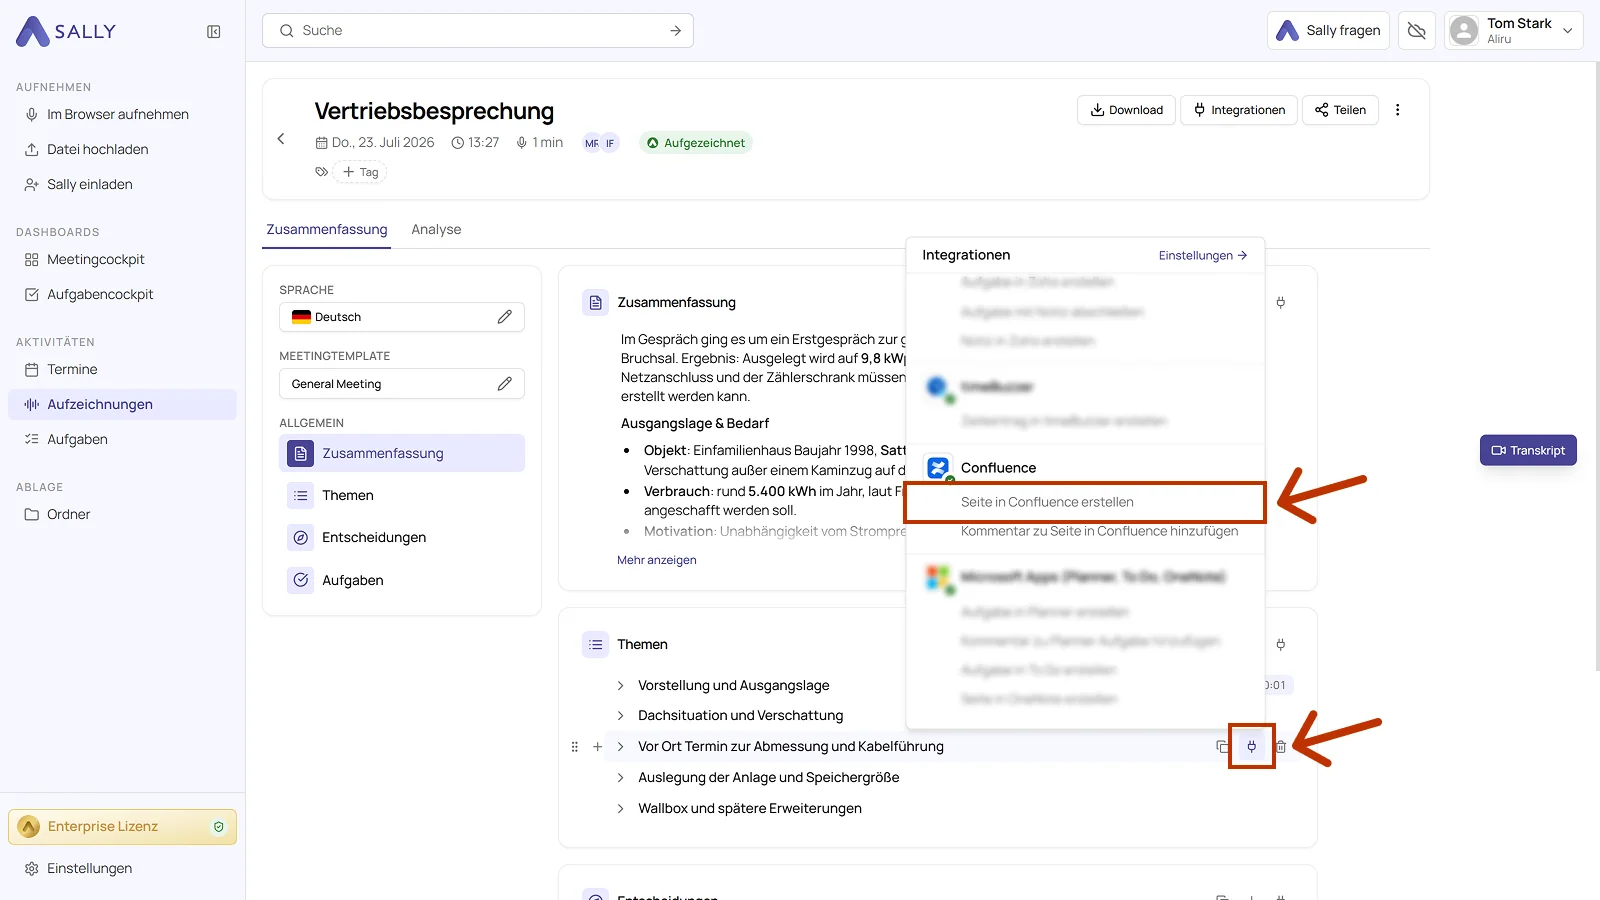Switch to the Analyse tab

click(x=436, y=229)
